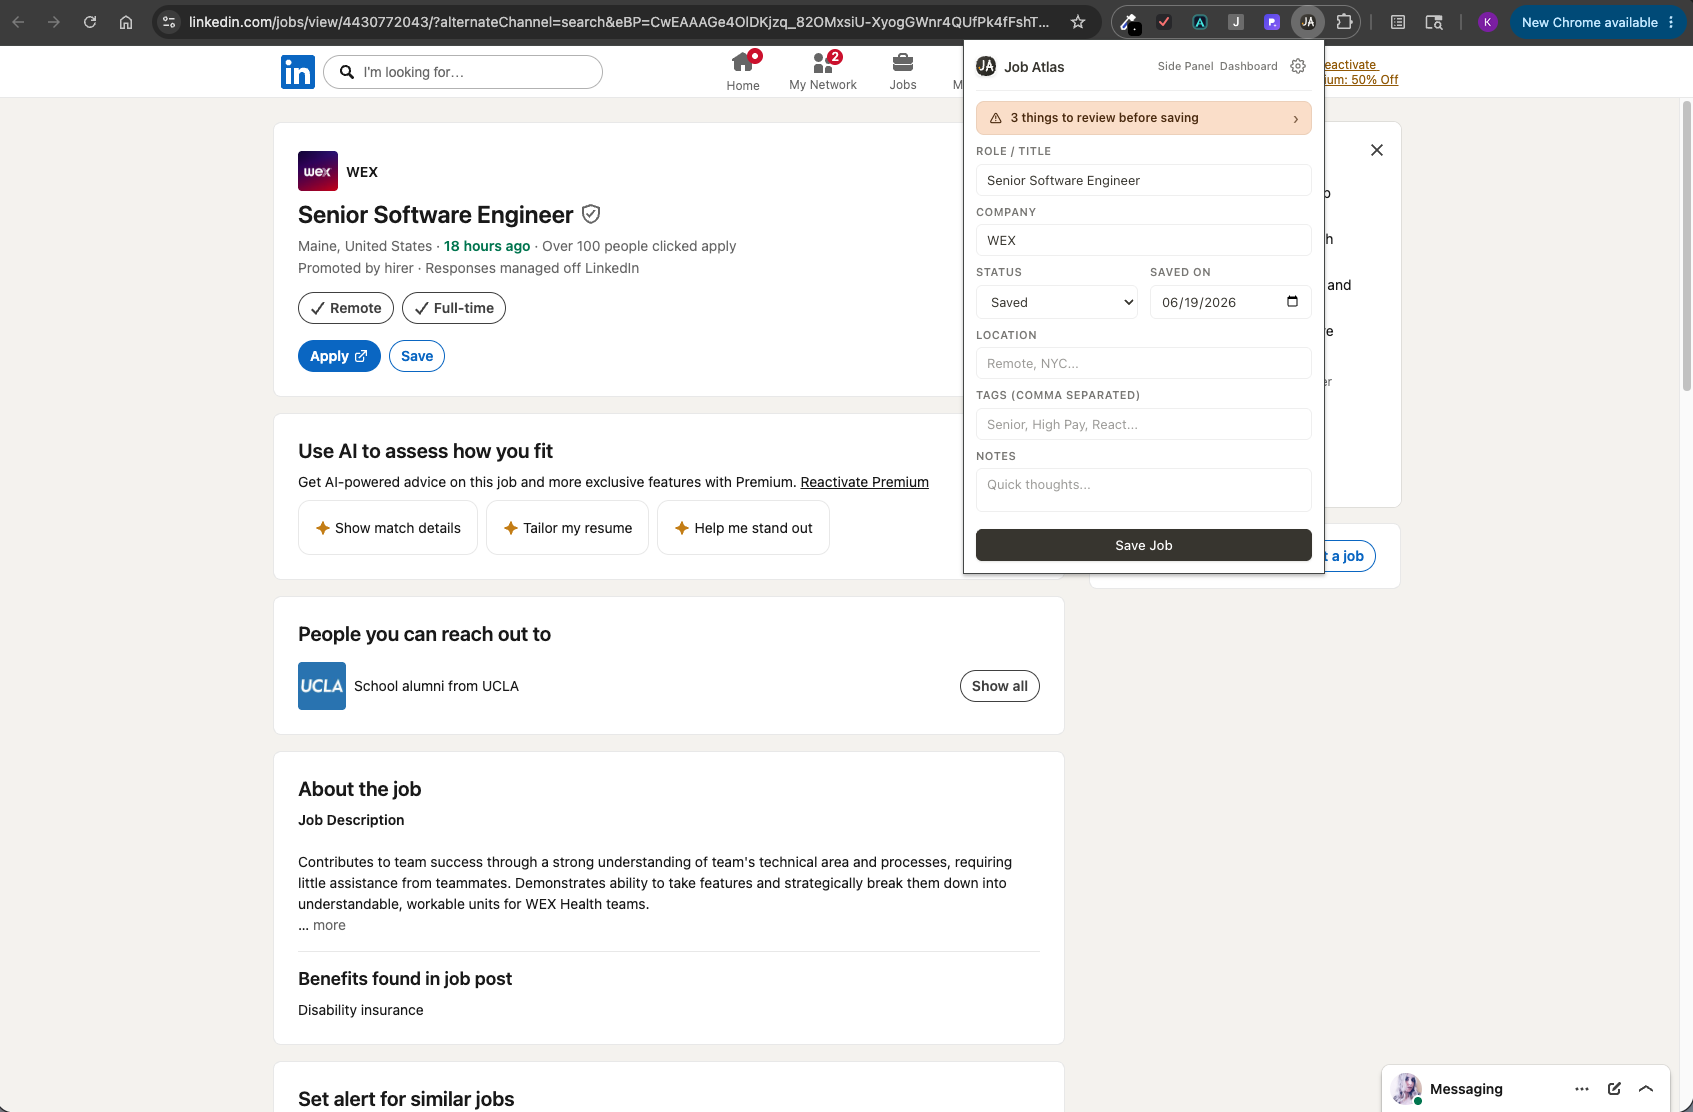Expand the Messaging panel chevron
The image size is (1693, 1112).
coord(1646,1089)
